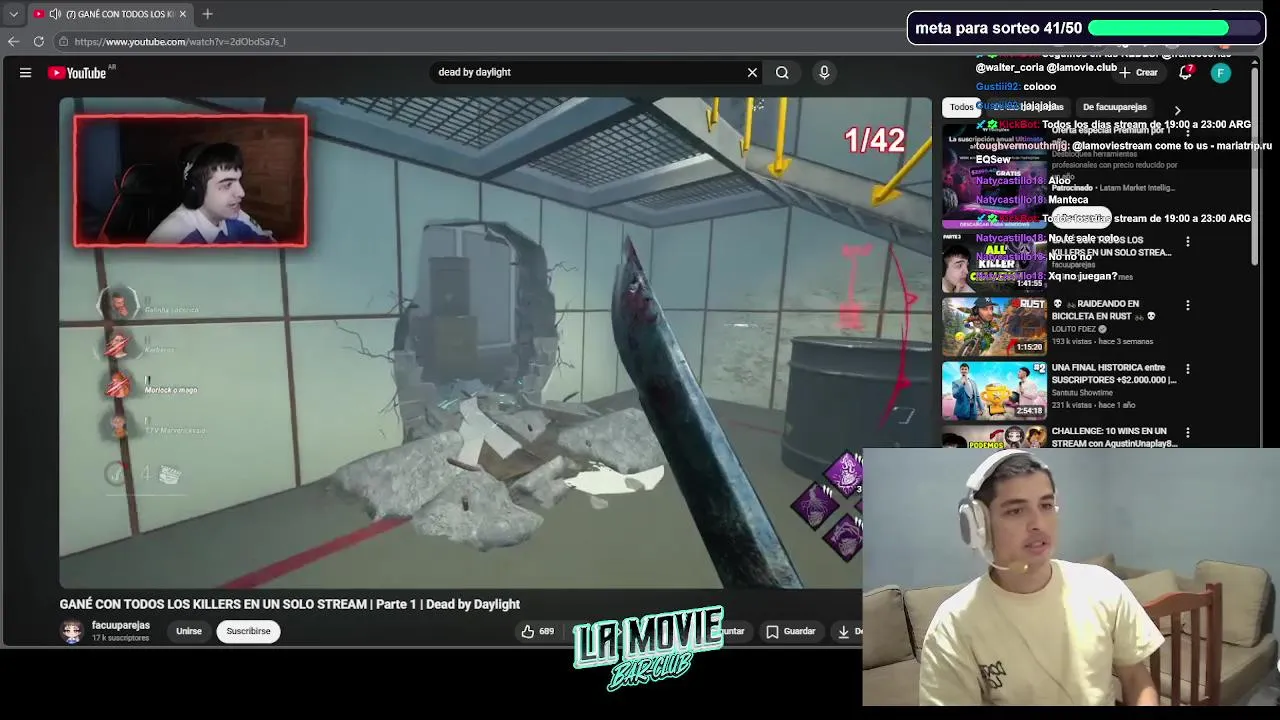This screenshot has width=1280, height=720.
Task: Click the Unirse button
Action: point(189,631)
